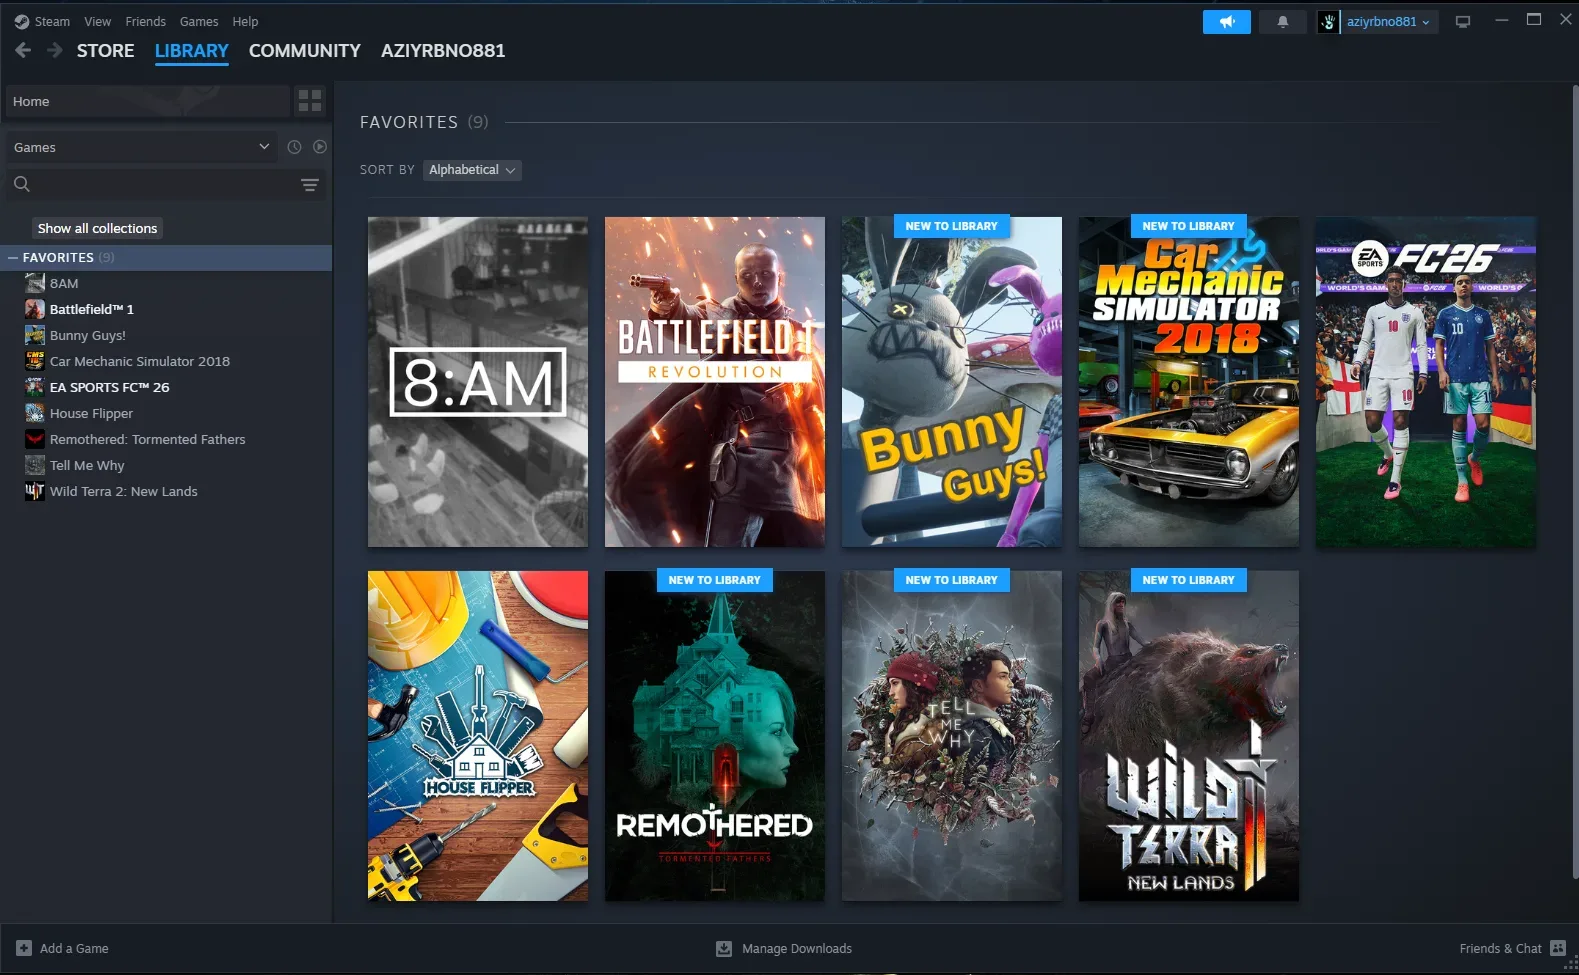Open the Tell Me Why game cover
This screenshot has width=1579, height=975.
click(952, 736)
